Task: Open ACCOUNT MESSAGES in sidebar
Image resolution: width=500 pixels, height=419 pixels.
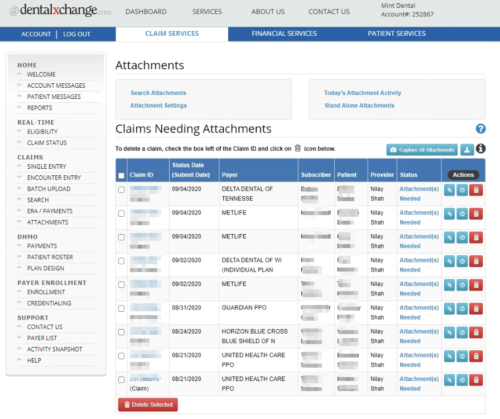Action: pyautogui.click(x=56, y=86)
